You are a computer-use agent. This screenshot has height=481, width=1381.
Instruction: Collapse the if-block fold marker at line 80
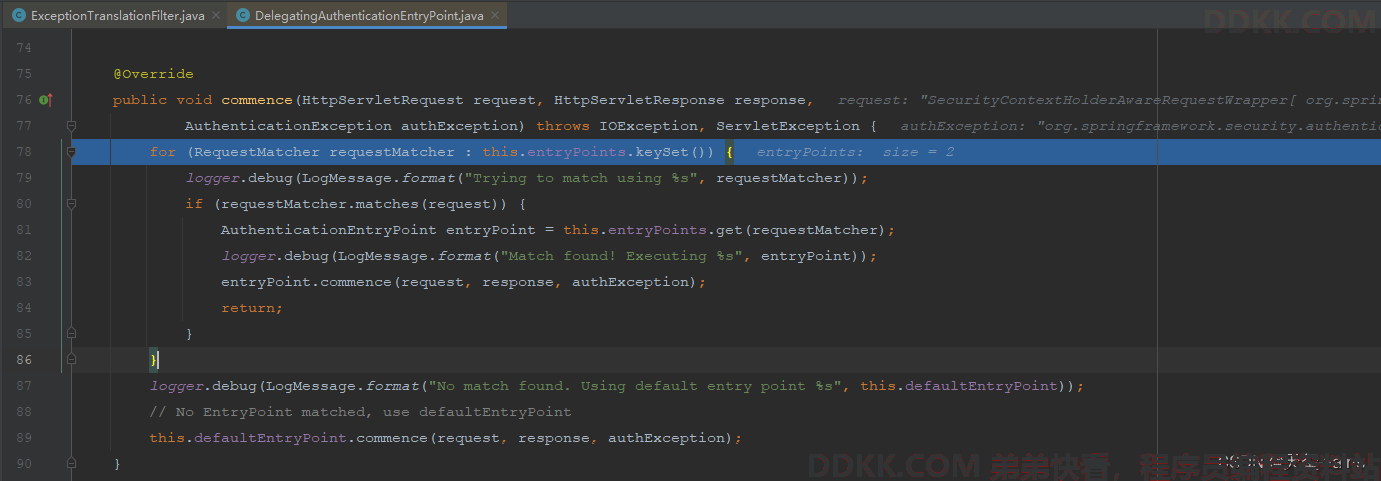click(x=71, y=204)
